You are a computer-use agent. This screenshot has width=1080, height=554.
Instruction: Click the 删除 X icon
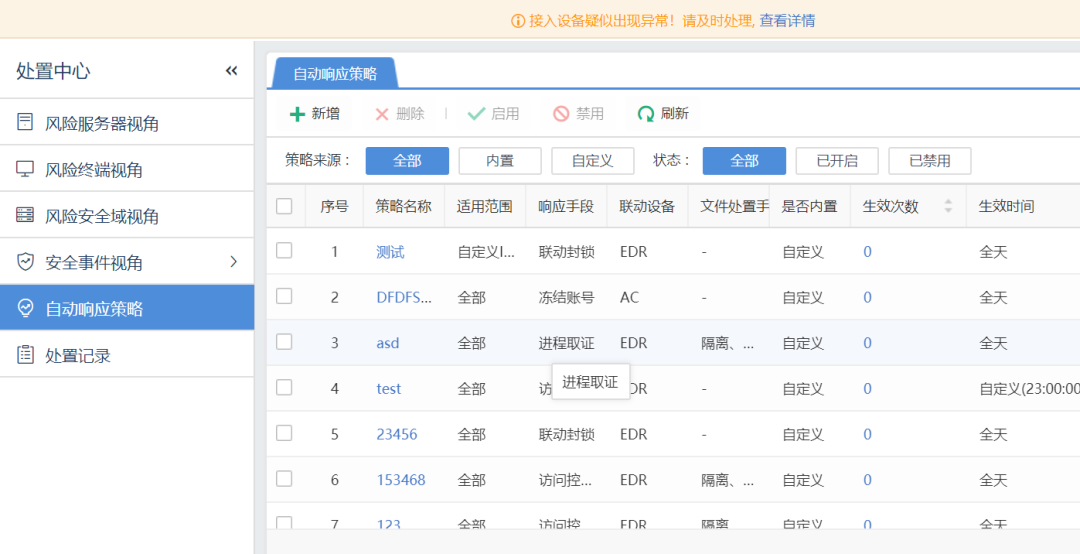[x=382, y=114]
